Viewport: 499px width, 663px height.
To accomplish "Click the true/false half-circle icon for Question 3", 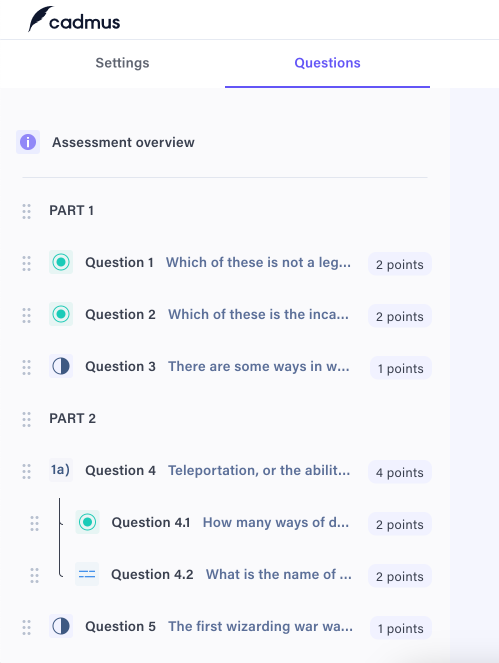I will (x=61, y=366).
